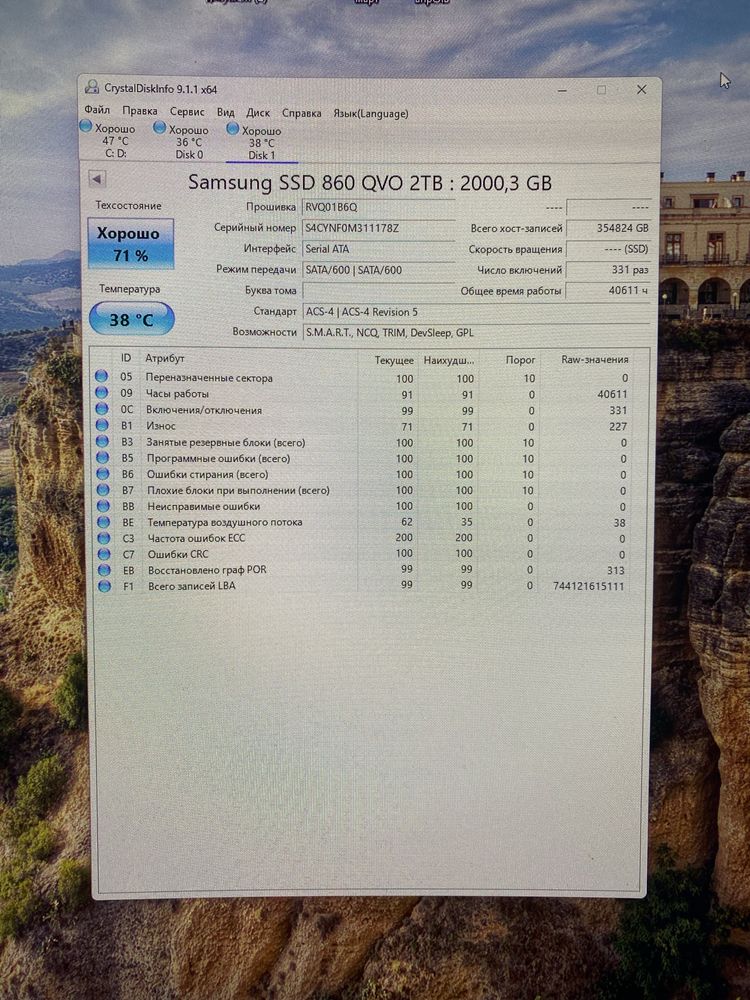Click raw value 744121615111

(x=588, y=586)
